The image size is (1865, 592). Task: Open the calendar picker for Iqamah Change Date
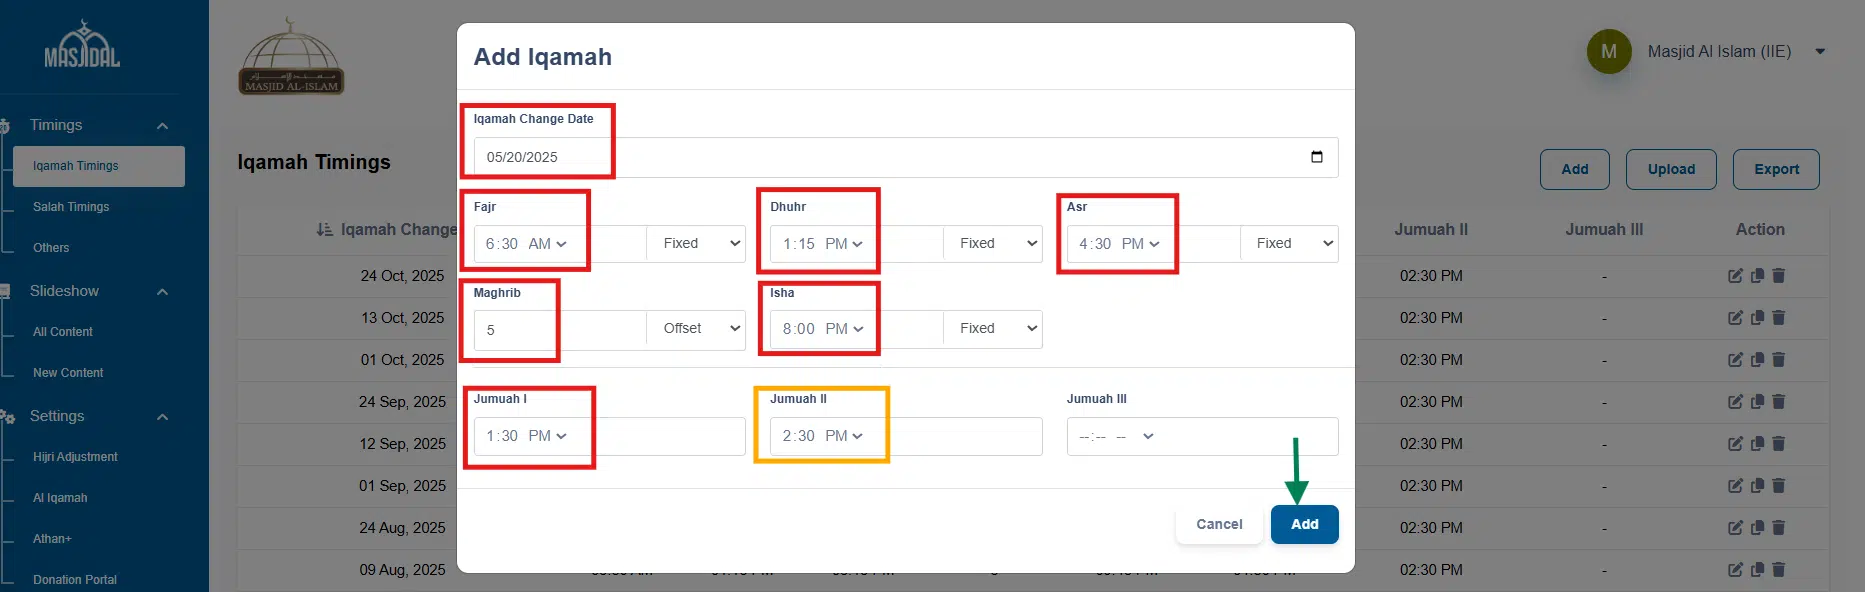(1316, 157)
